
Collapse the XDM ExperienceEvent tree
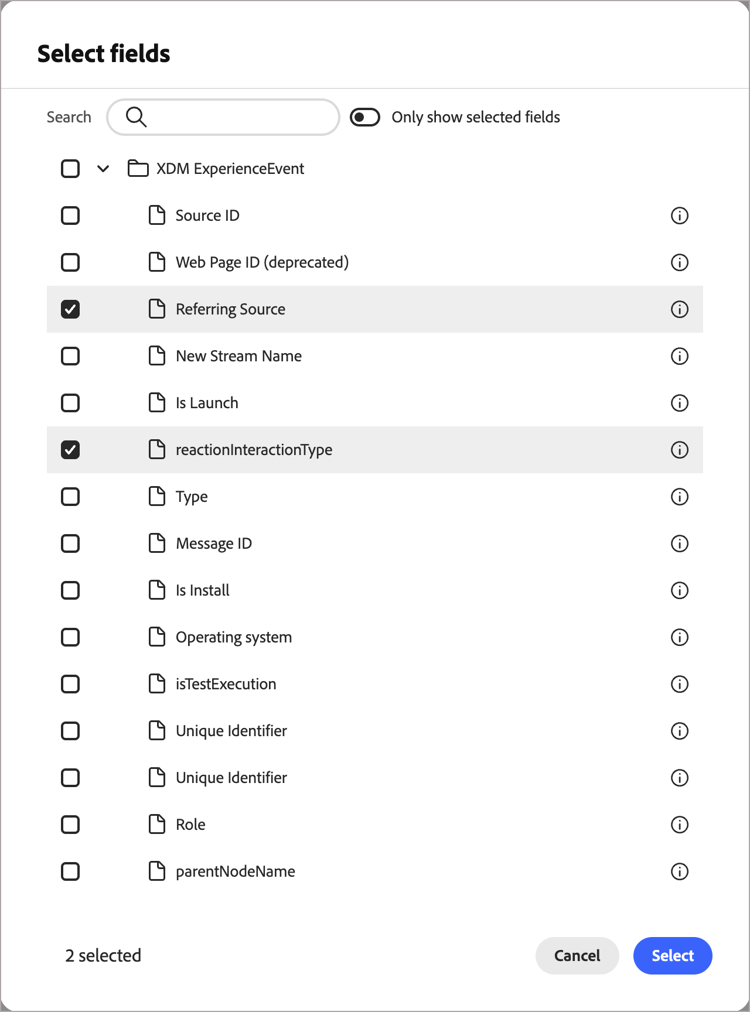pos(102,168)
